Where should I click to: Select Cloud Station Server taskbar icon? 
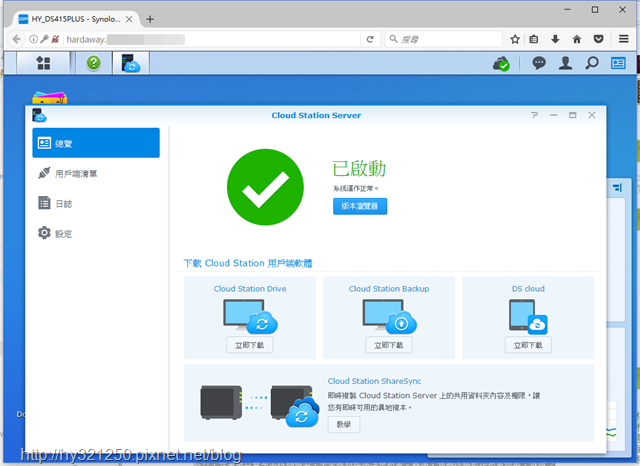coord(131,63)
